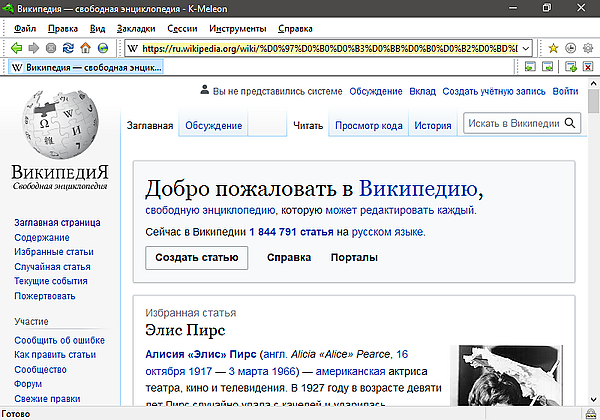
Task: Click Сообщить об ошибке sidebar link
Action: (59, 340)
